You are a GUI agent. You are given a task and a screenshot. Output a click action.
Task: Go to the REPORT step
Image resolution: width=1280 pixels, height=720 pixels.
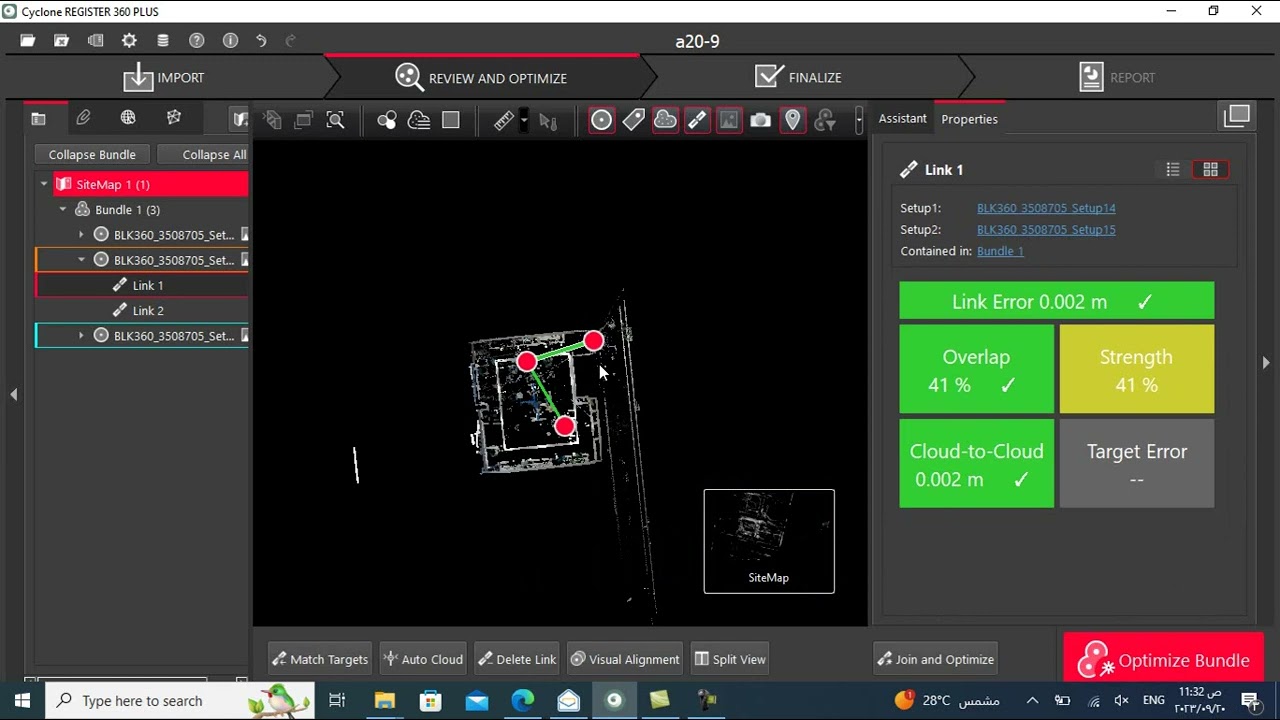coord(1117,77)
